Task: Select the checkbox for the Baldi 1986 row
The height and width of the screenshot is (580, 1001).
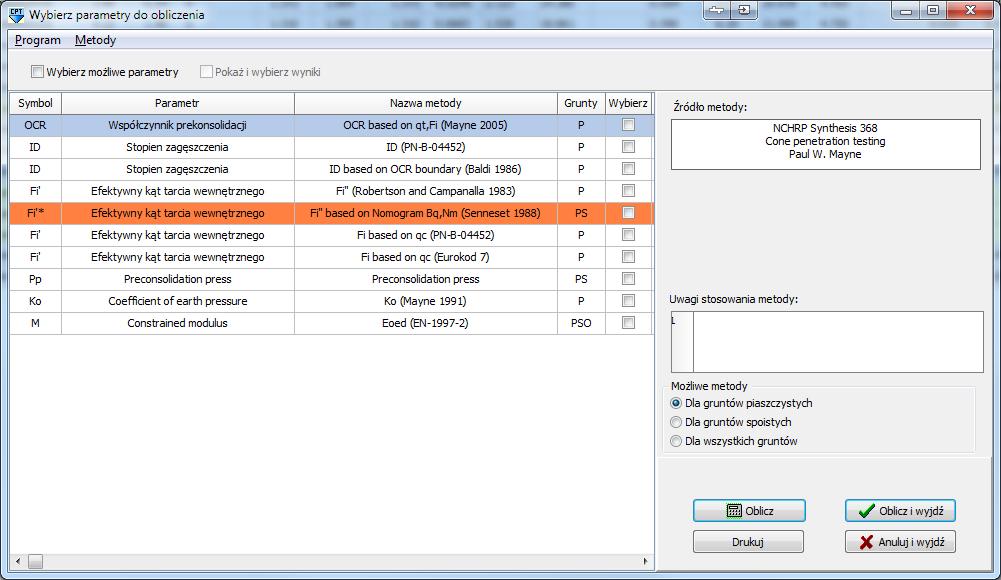Action: click(628, 168)
